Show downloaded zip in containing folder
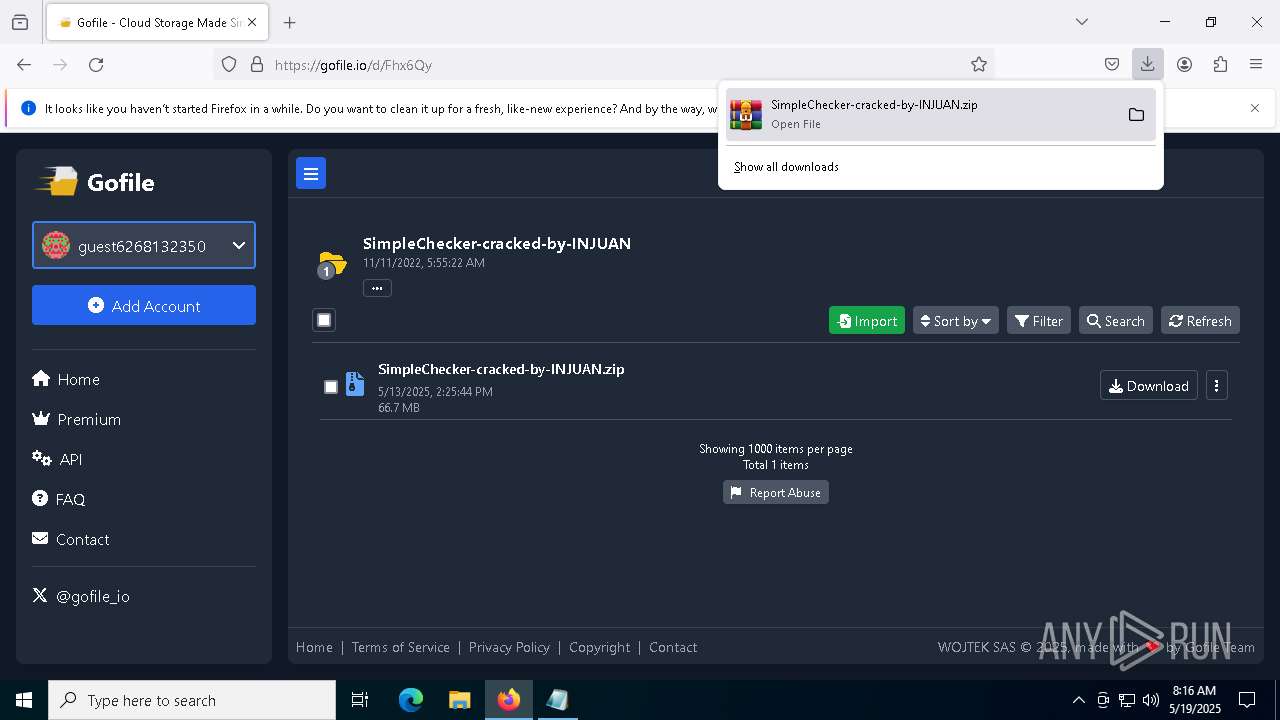This screenshot has height=720, width=1280. pos(1136,115)
